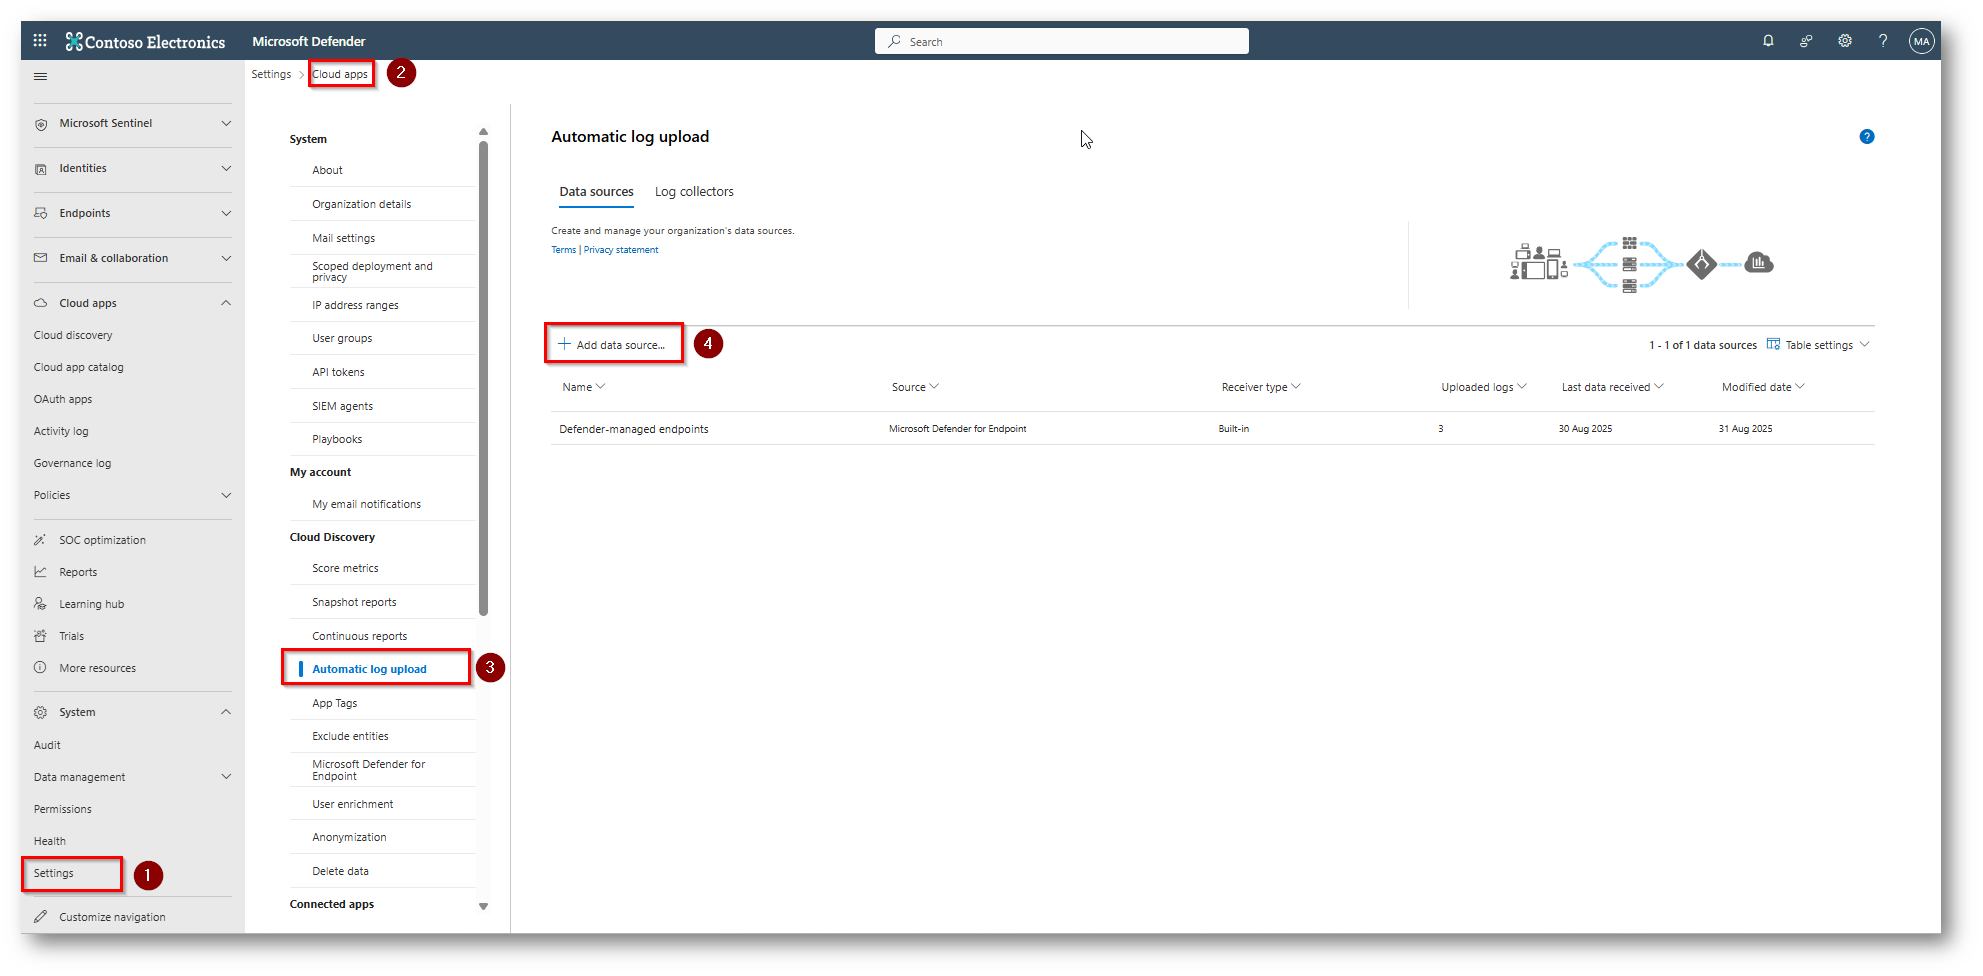The height and width of the screenshot is (976, 1983).
Task: Click the Privacy statement link
Action: tap(621, 250)
